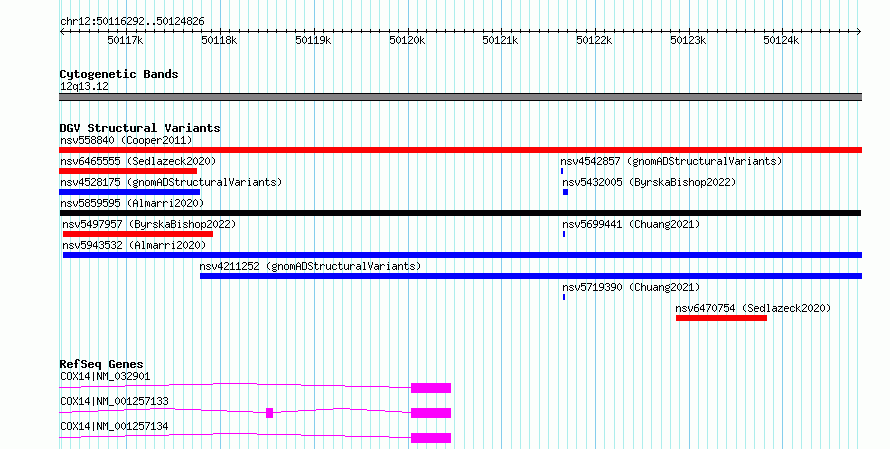Select the COX14|NM_001257134 magenta exon block
The image size is (890, 449).
tap(431, 438)
